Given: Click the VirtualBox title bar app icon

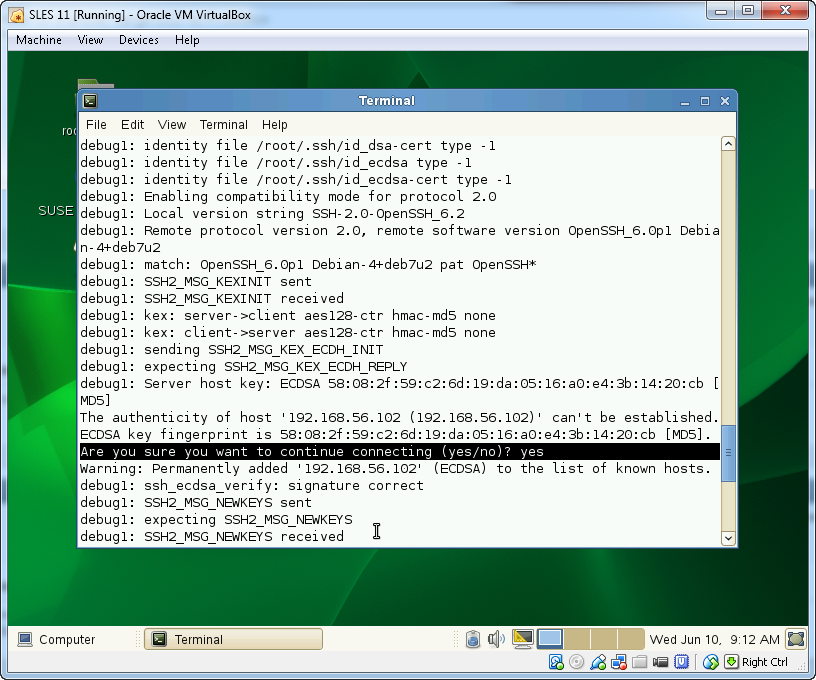Looking at the screenshot, I should click(17, 15).
